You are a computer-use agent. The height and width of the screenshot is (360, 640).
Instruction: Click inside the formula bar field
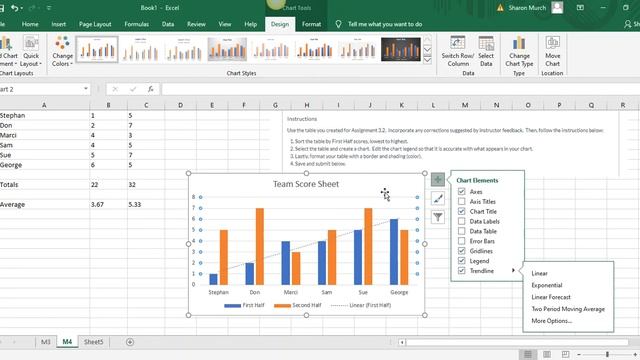pyautogui.click(x=400, y=89)
